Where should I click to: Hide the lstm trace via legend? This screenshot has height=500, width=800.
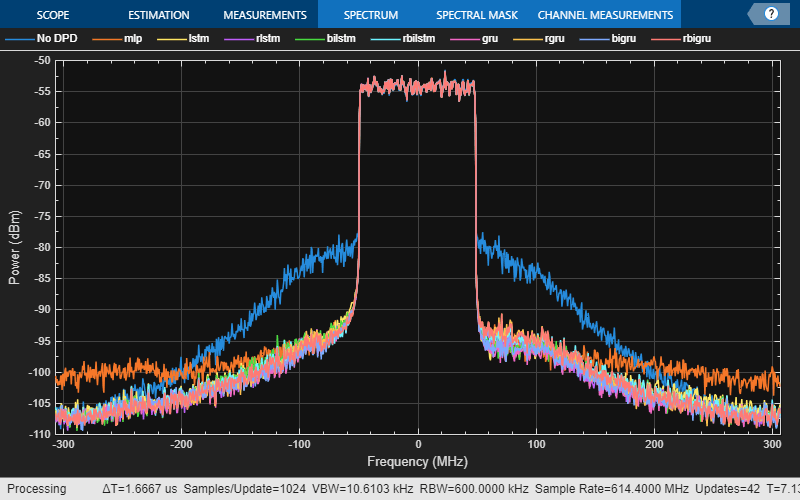pyautogui.click(x=183, y=40)
